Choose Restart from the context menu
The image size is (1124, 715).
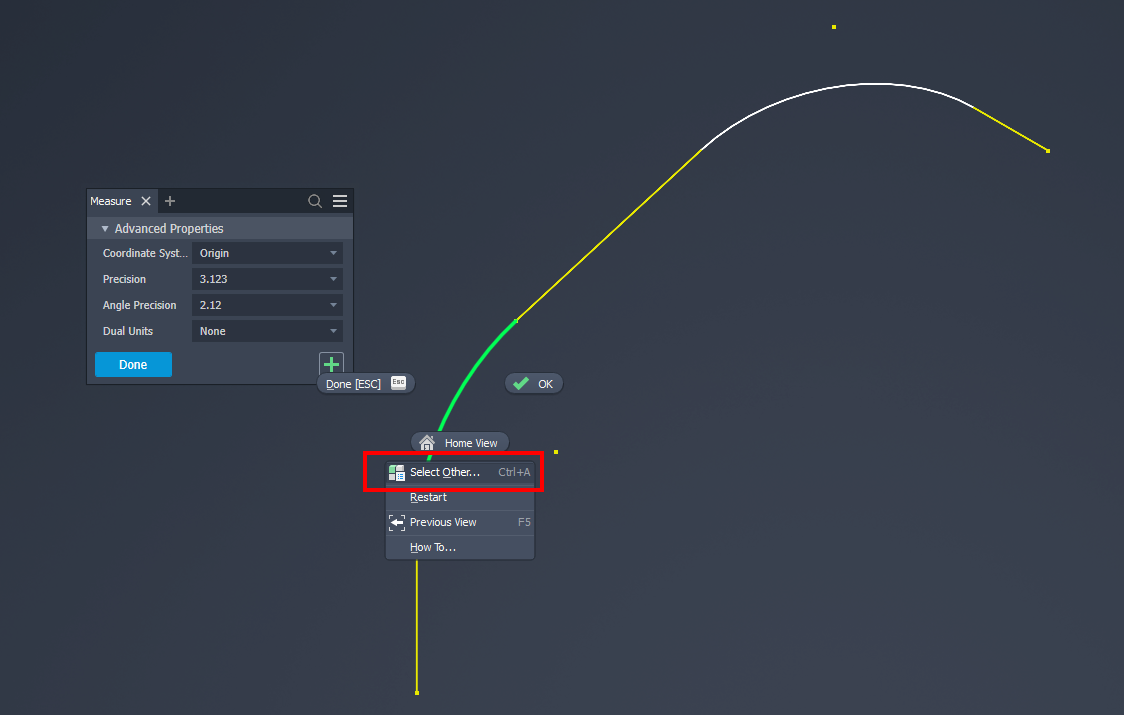460,497
